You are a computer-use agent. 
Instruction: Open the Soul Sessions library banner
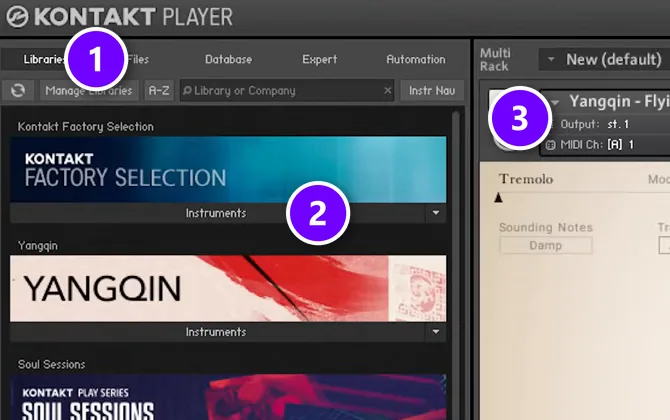click(x=228, y=397)
